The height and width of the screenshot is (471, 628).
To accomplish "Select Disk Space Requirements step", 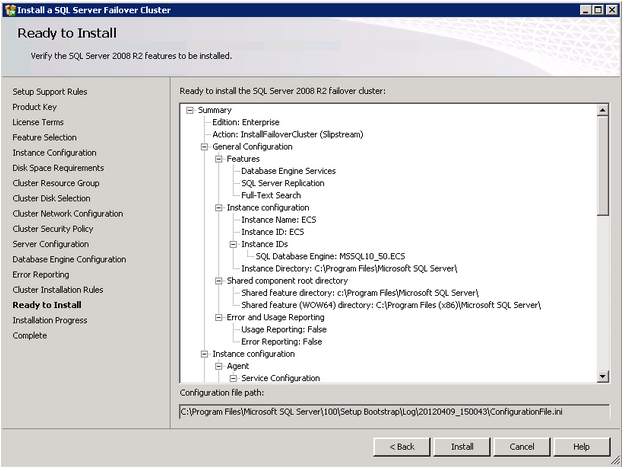I will click(58, 168).
